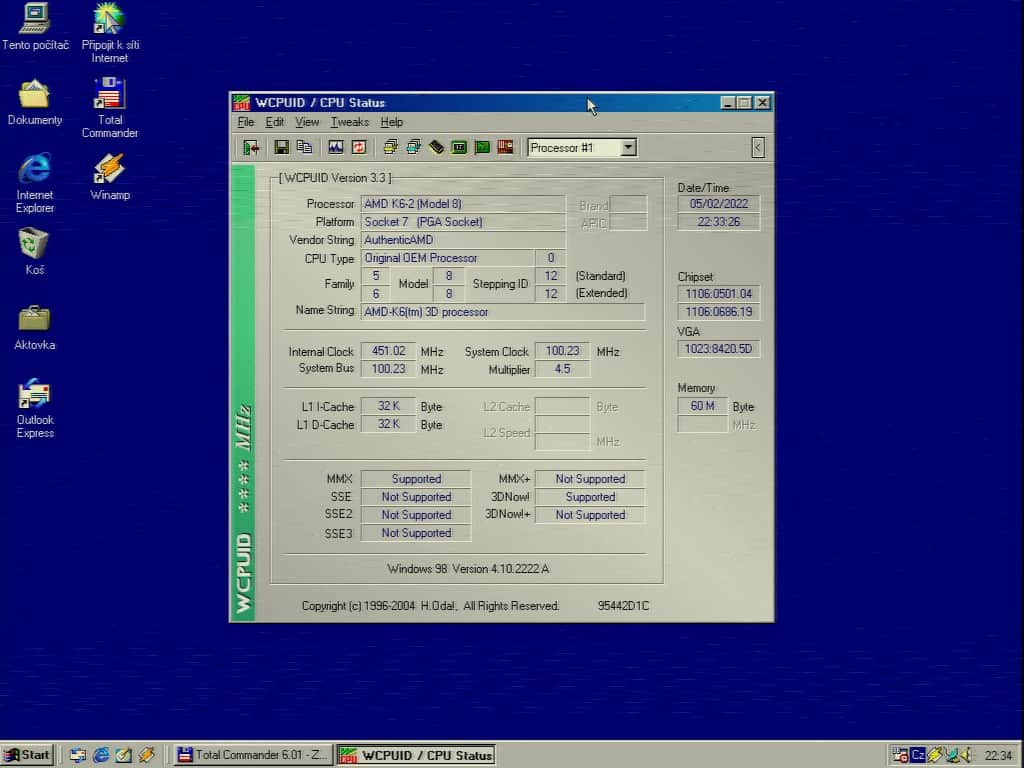Click the green board device info icon
This screenshot has height=768, width=1024.
(482, 148)
